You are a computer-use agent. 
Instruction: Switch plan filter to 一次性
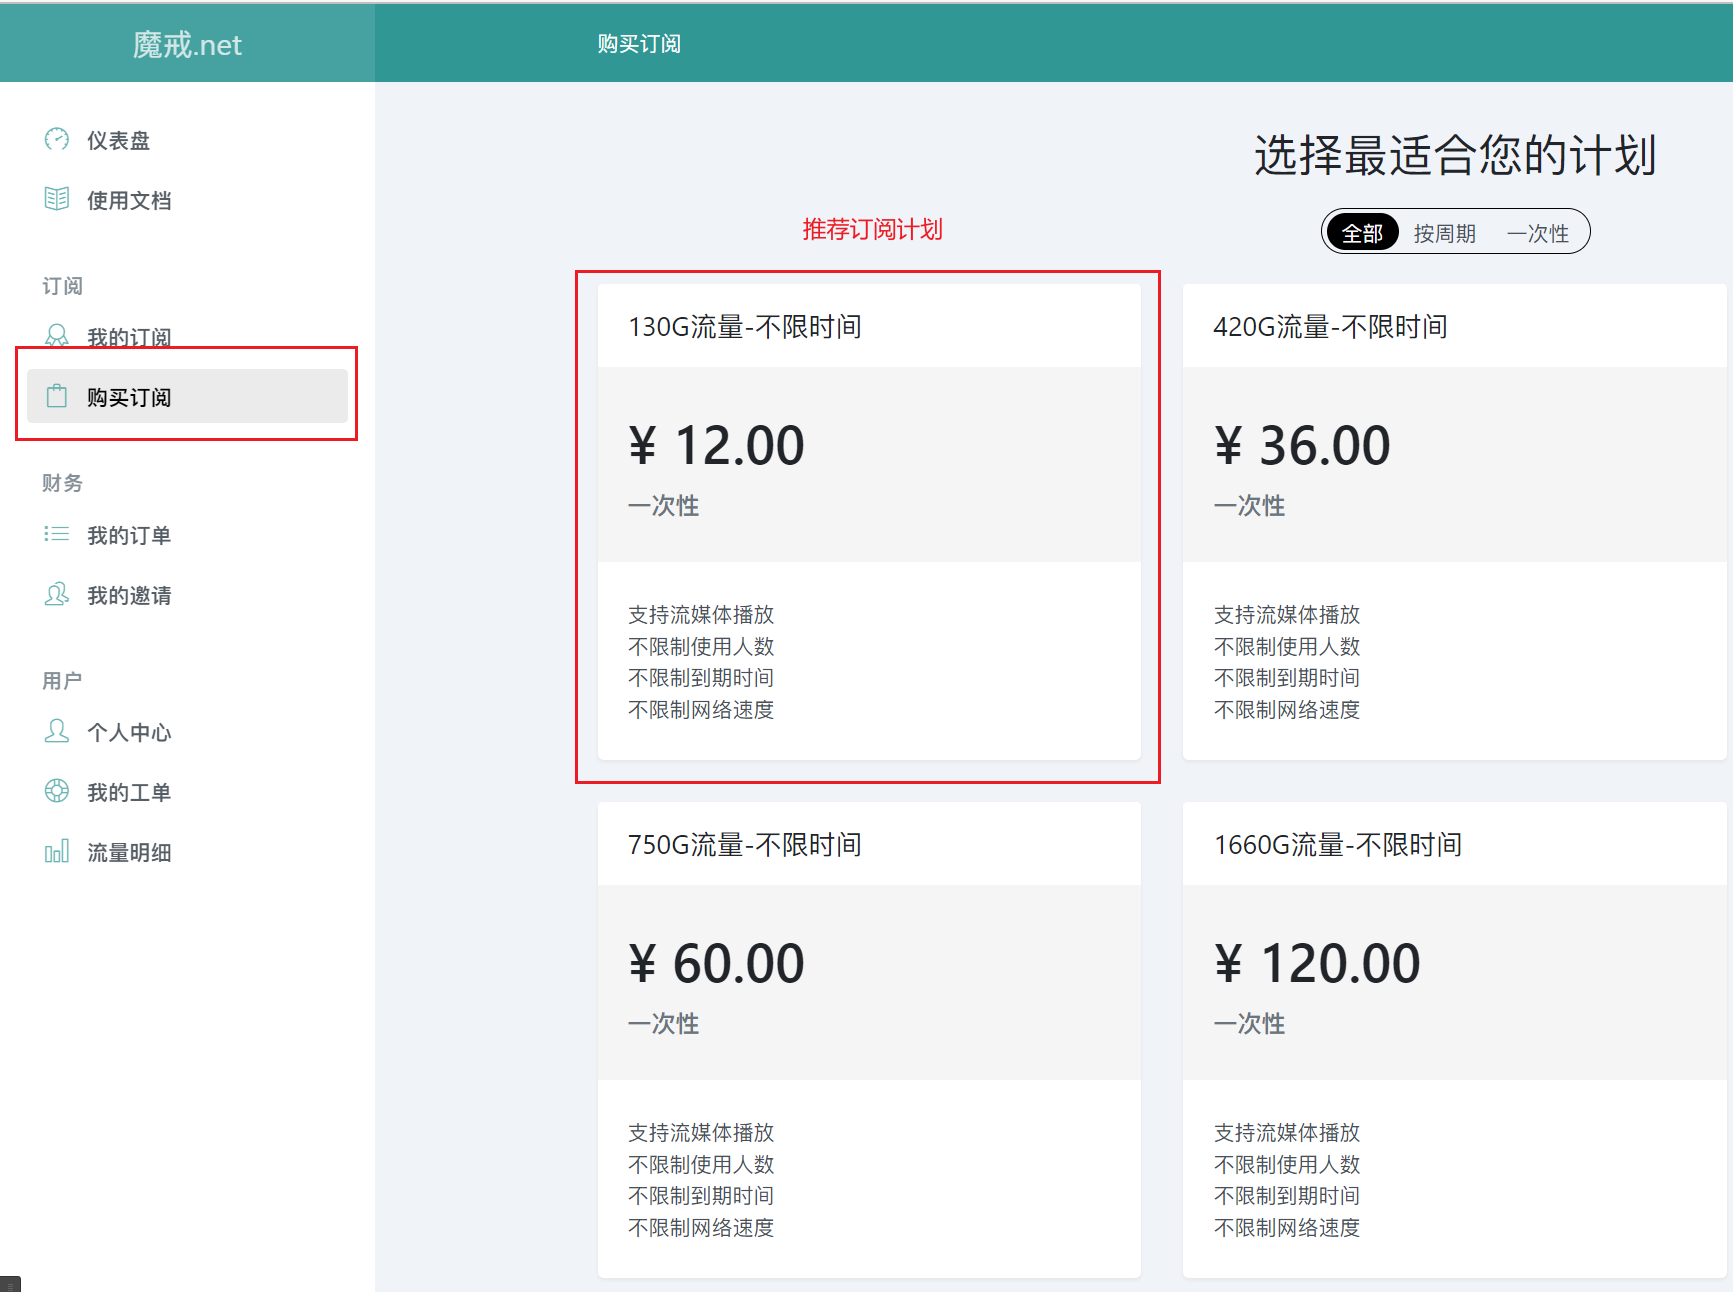point(1537,233)
